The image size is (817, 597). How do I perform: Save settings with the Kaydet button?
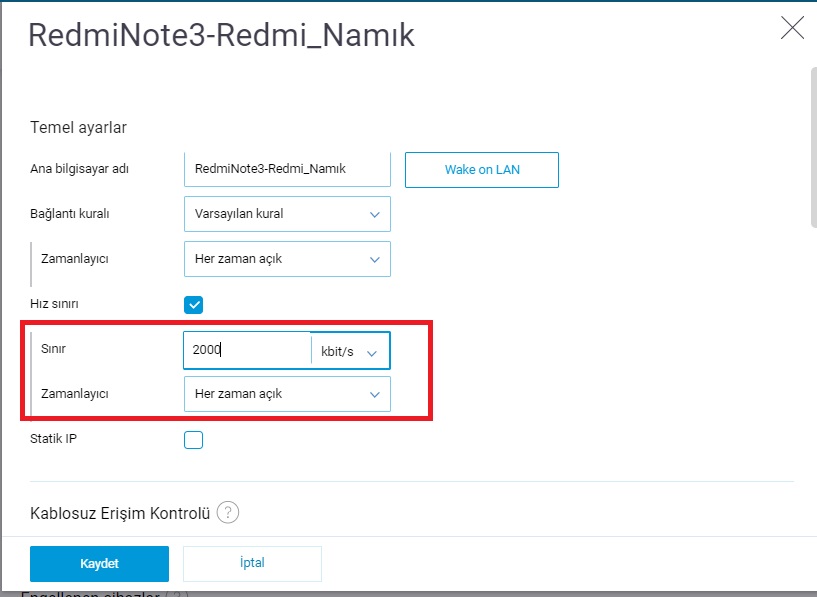[100, 564]
